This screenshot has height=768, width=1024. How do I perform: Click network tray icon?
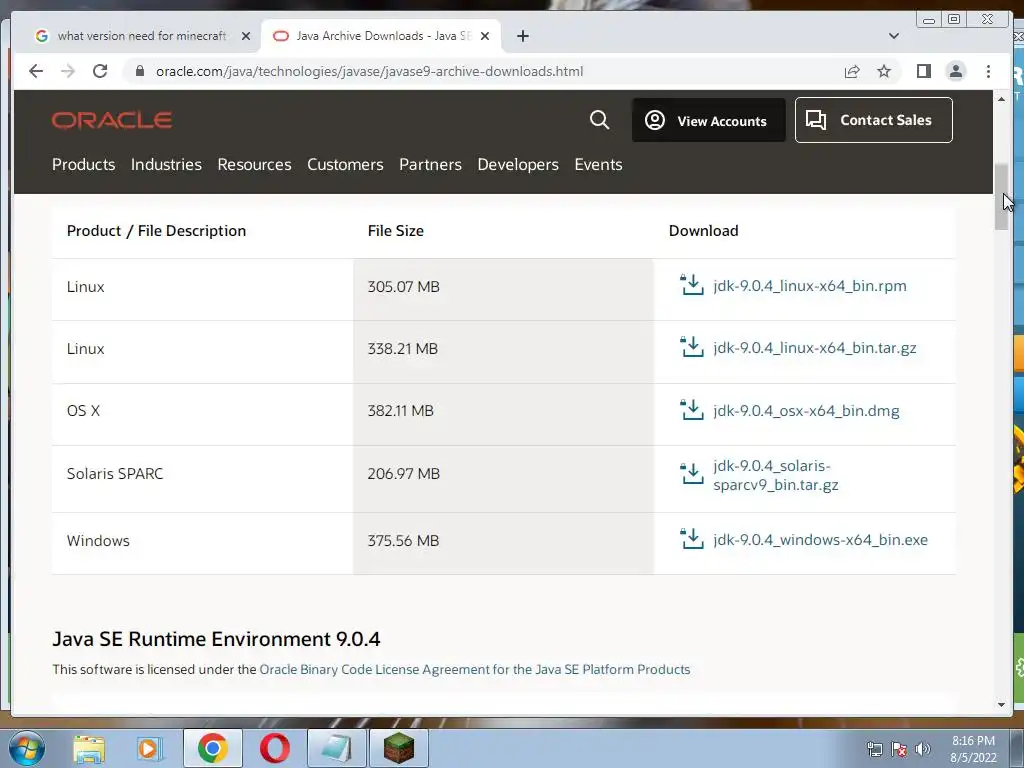pos(874,749)
